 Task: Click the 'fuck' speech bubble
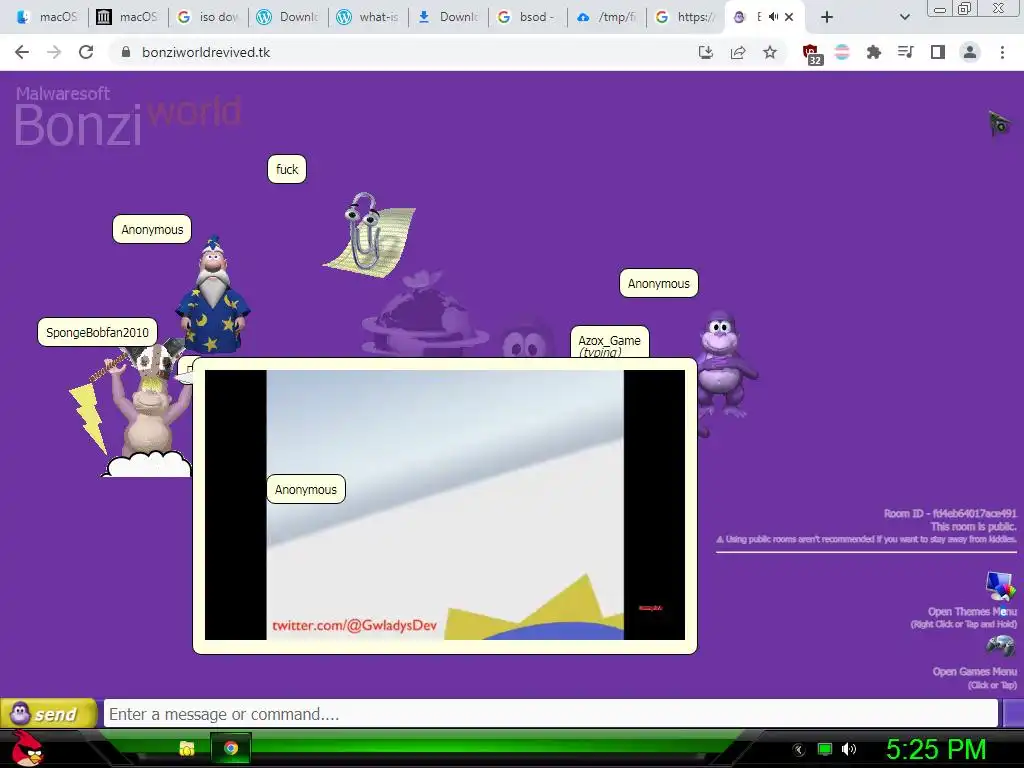coord(287,170)
